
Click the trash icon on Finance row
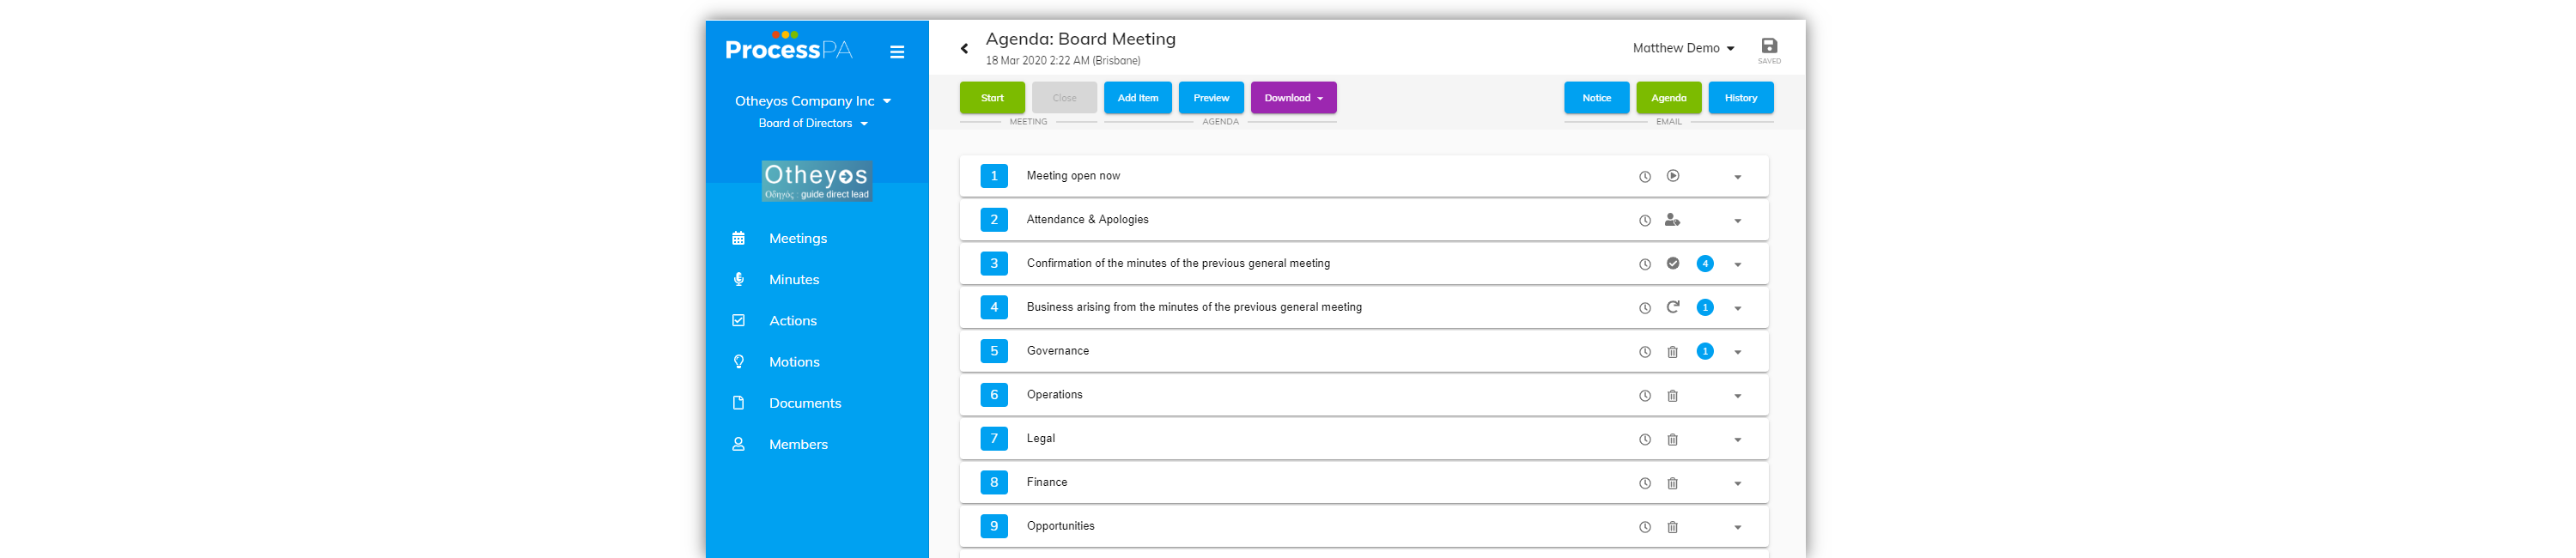tap(1673, 484)
